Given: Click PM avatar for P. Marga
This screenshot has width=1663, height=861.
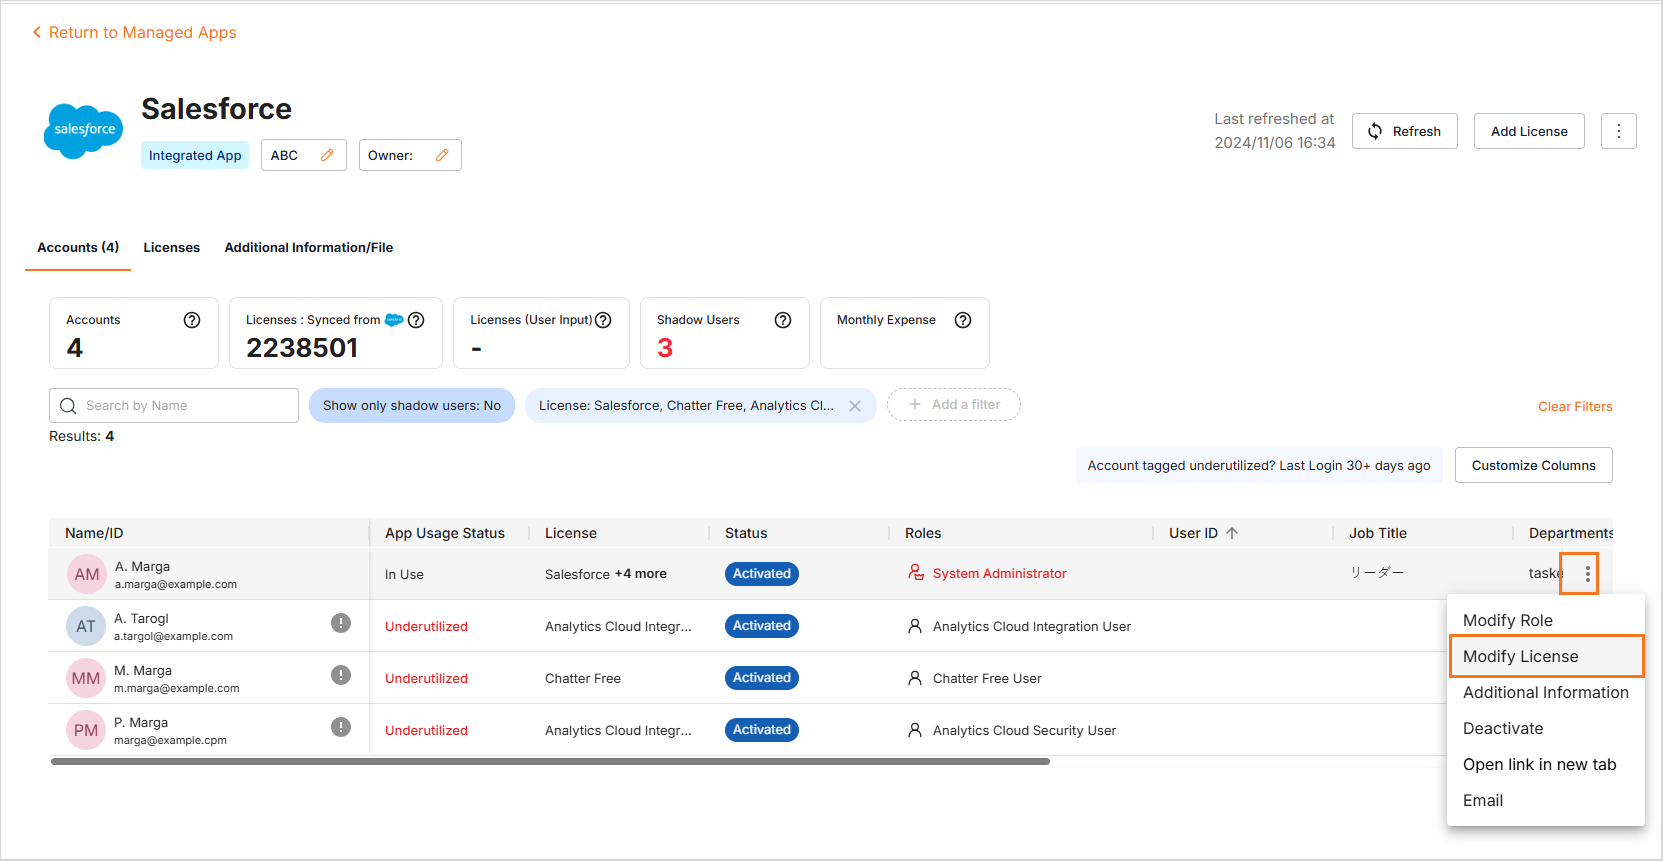Looking at the screenshot, I should tap(86, 730).
